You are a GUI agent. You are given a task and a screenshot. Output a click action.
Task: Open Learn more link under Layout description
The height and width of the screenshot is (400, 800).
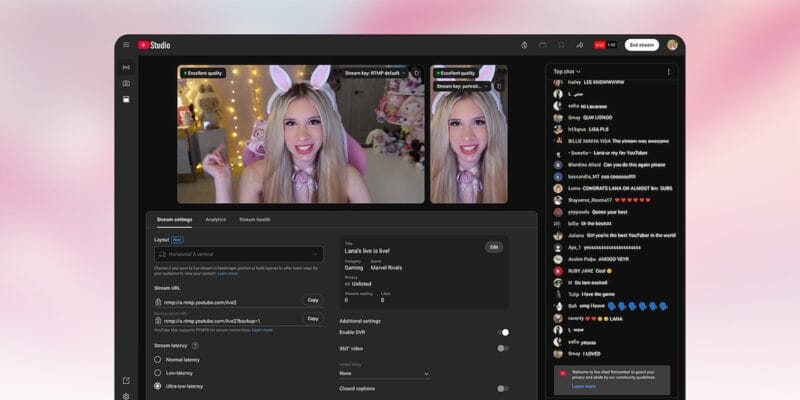click(228, 274)
